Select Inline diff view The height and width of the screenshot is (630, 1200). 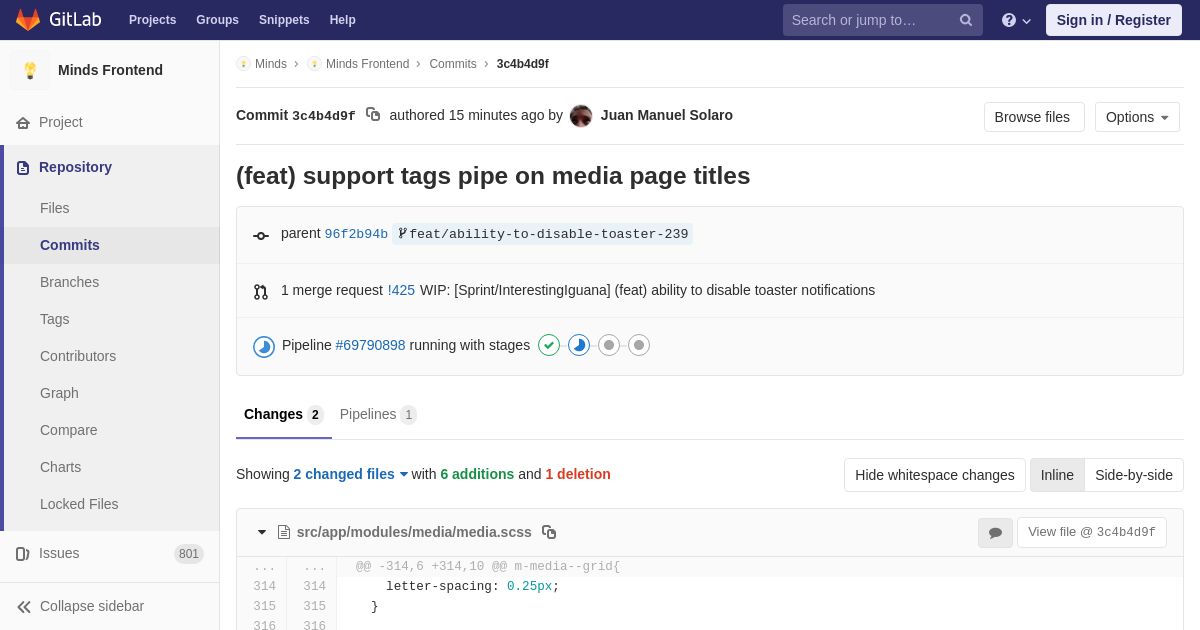pyautogui.click(x=1057, y=475)
